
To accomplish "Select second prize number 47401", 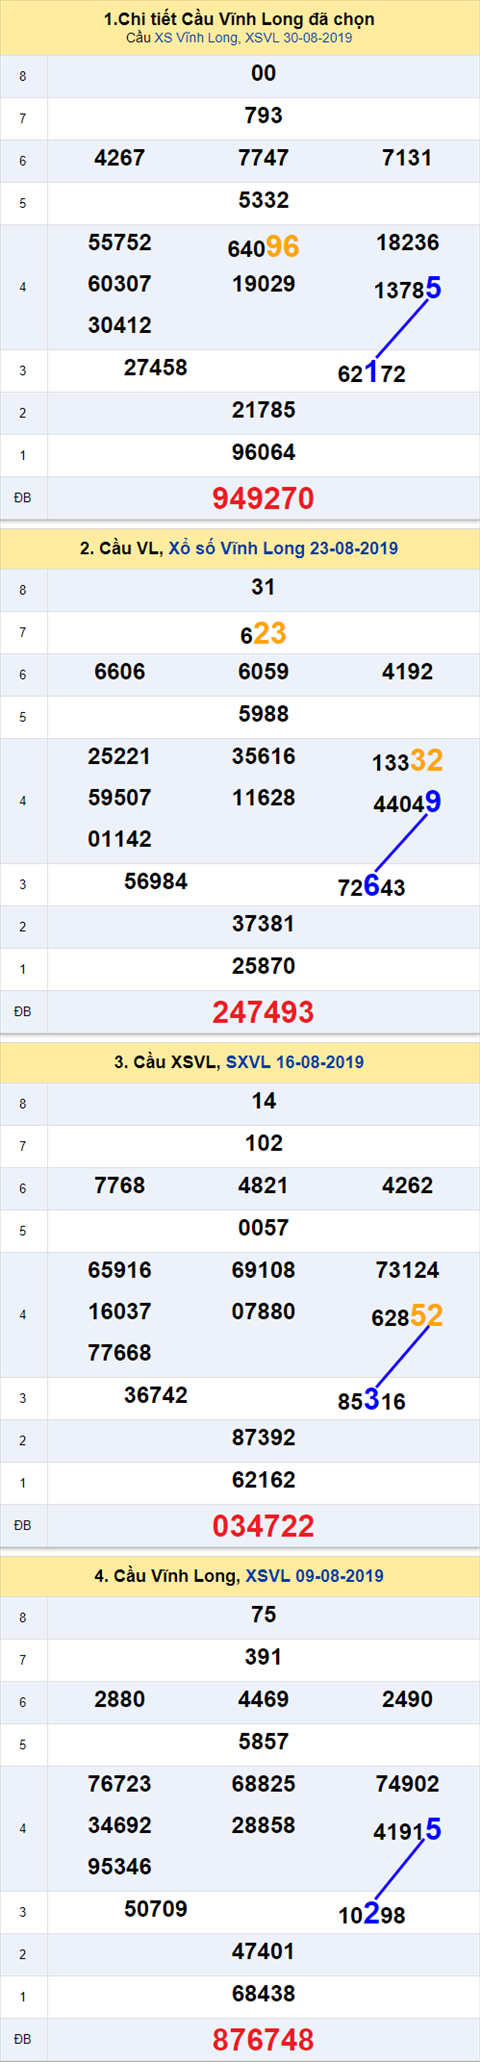I will pyautogui.click(x=264, y=1952).
